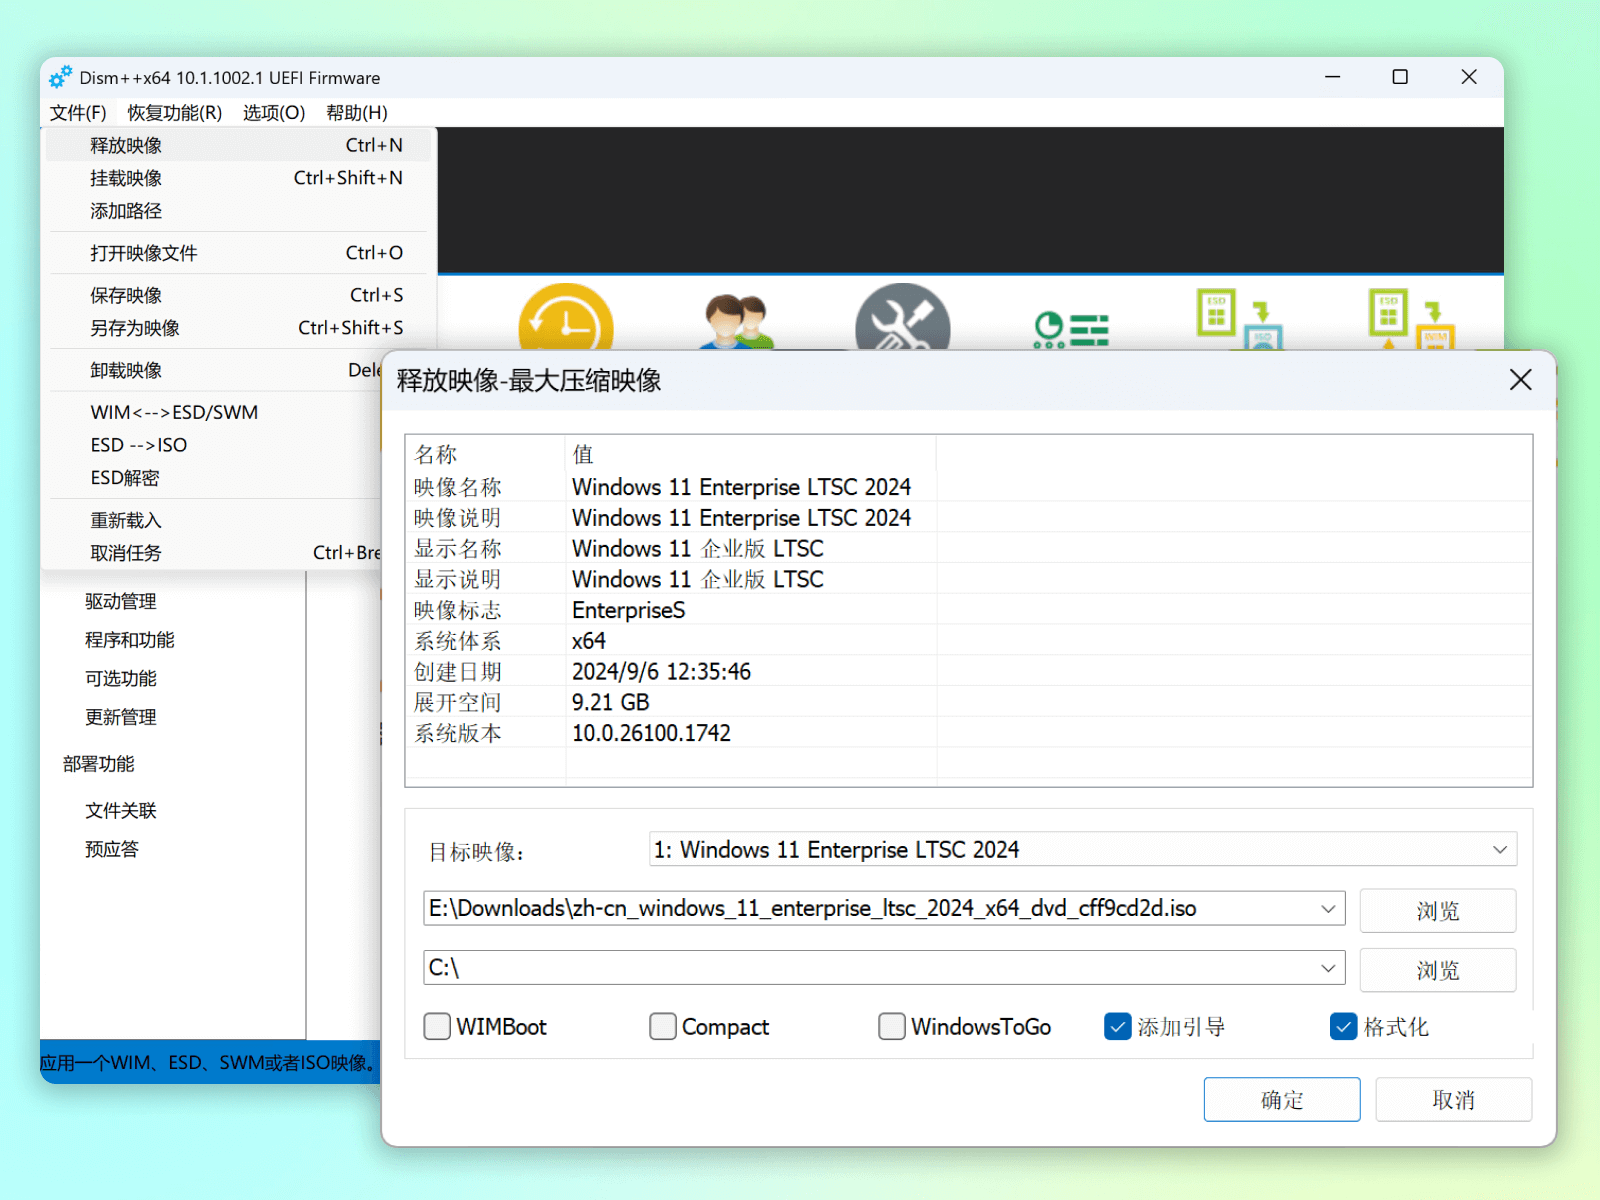
Task: Click 浏览 next to the ISO path
Action: (x=1437, y=911)
